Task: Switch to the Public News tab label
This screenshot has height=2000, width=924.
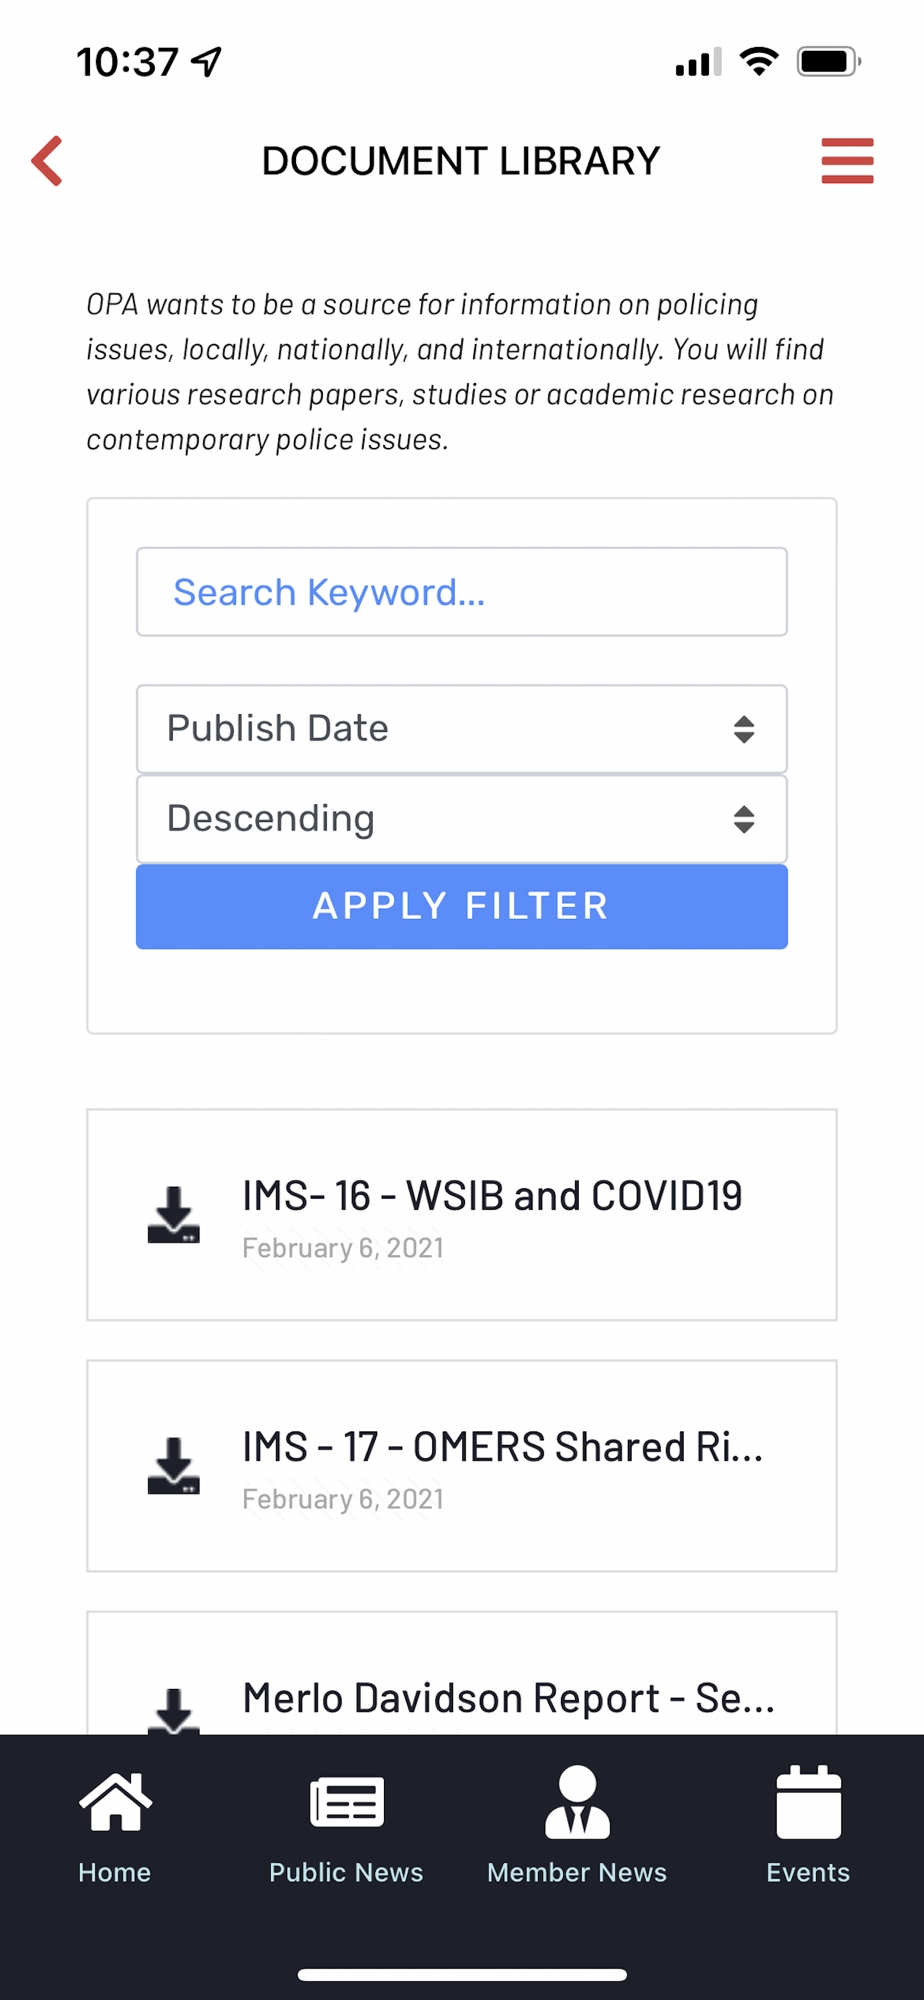Action: [346, 1872]
